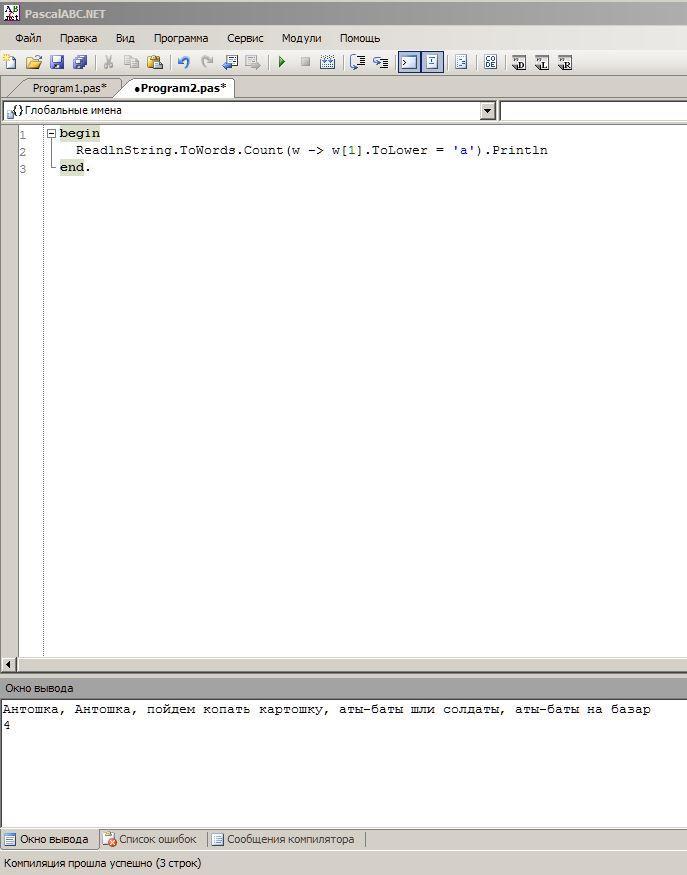Click the output line starting with Антошка
Screen dimensions: 687x875
(327, 710)
